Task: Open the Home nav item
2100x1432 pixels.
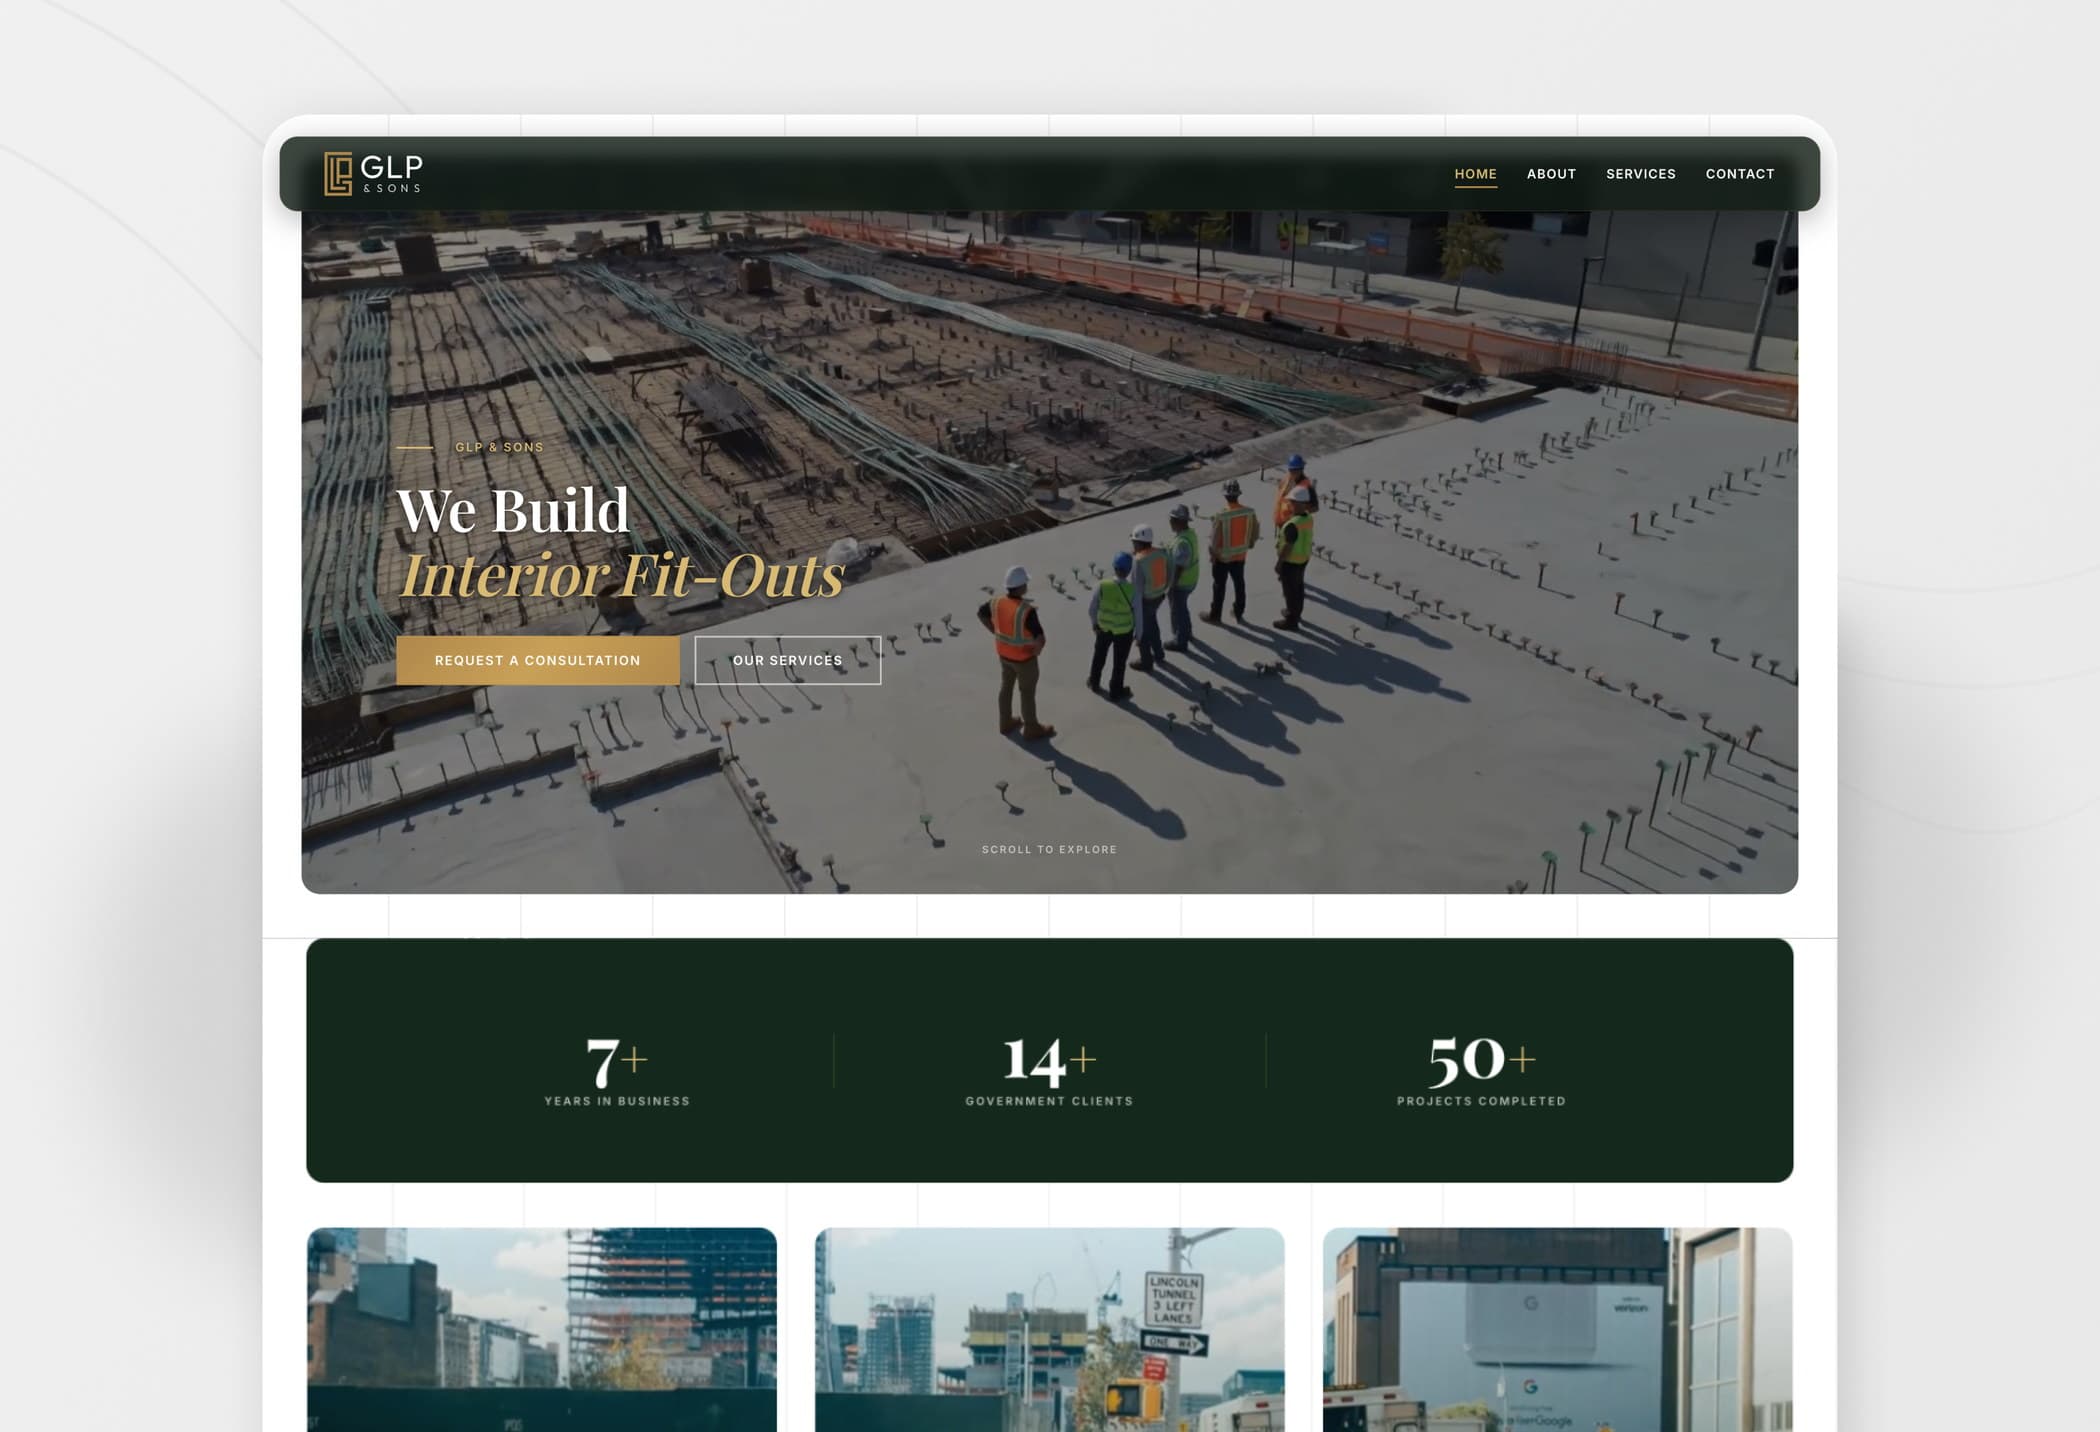Action: (1475, 174)
